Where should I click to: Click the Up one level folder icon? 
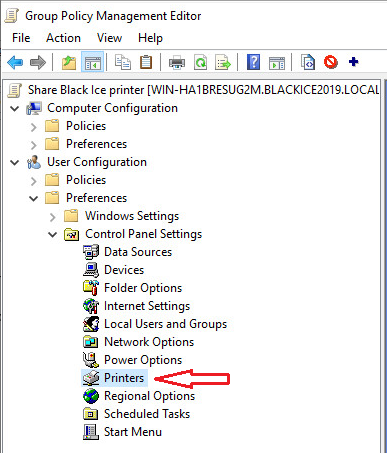point(69,62)
